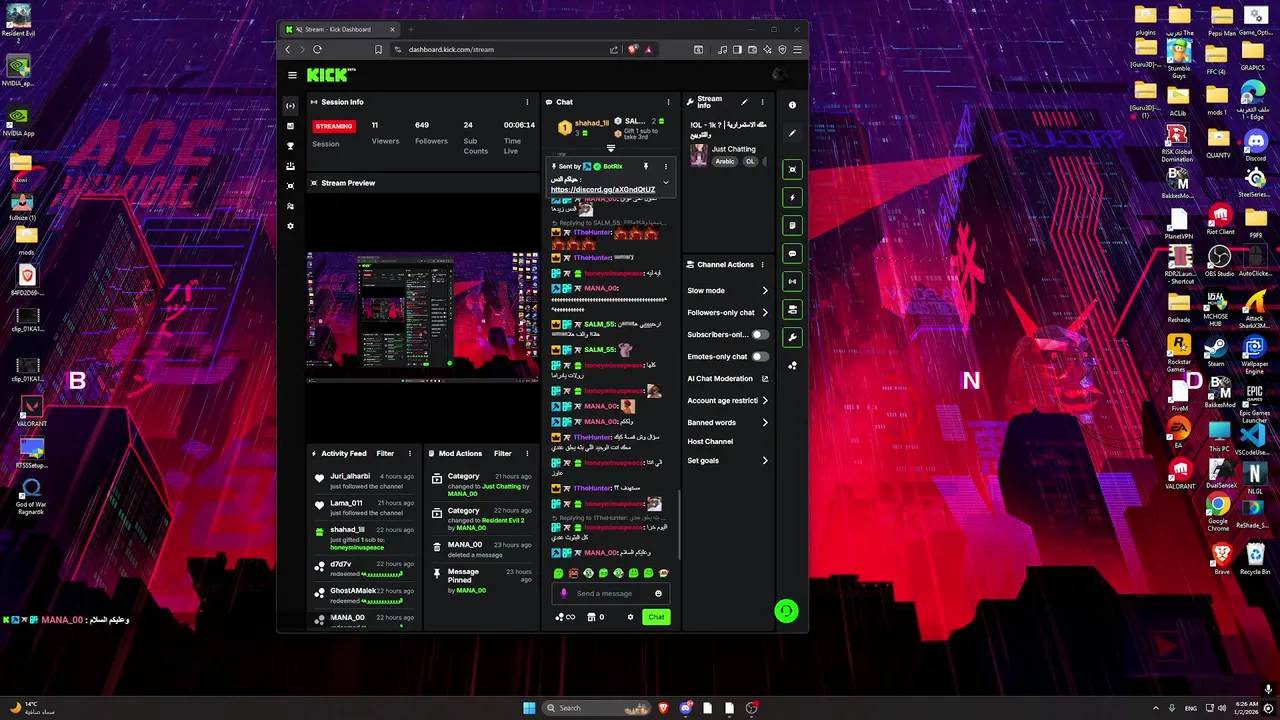Image resolution: width=1280 pixels, height=720 pixels.
Task: Click Filter in Mod Actions panel
Action: coord(503,453)
